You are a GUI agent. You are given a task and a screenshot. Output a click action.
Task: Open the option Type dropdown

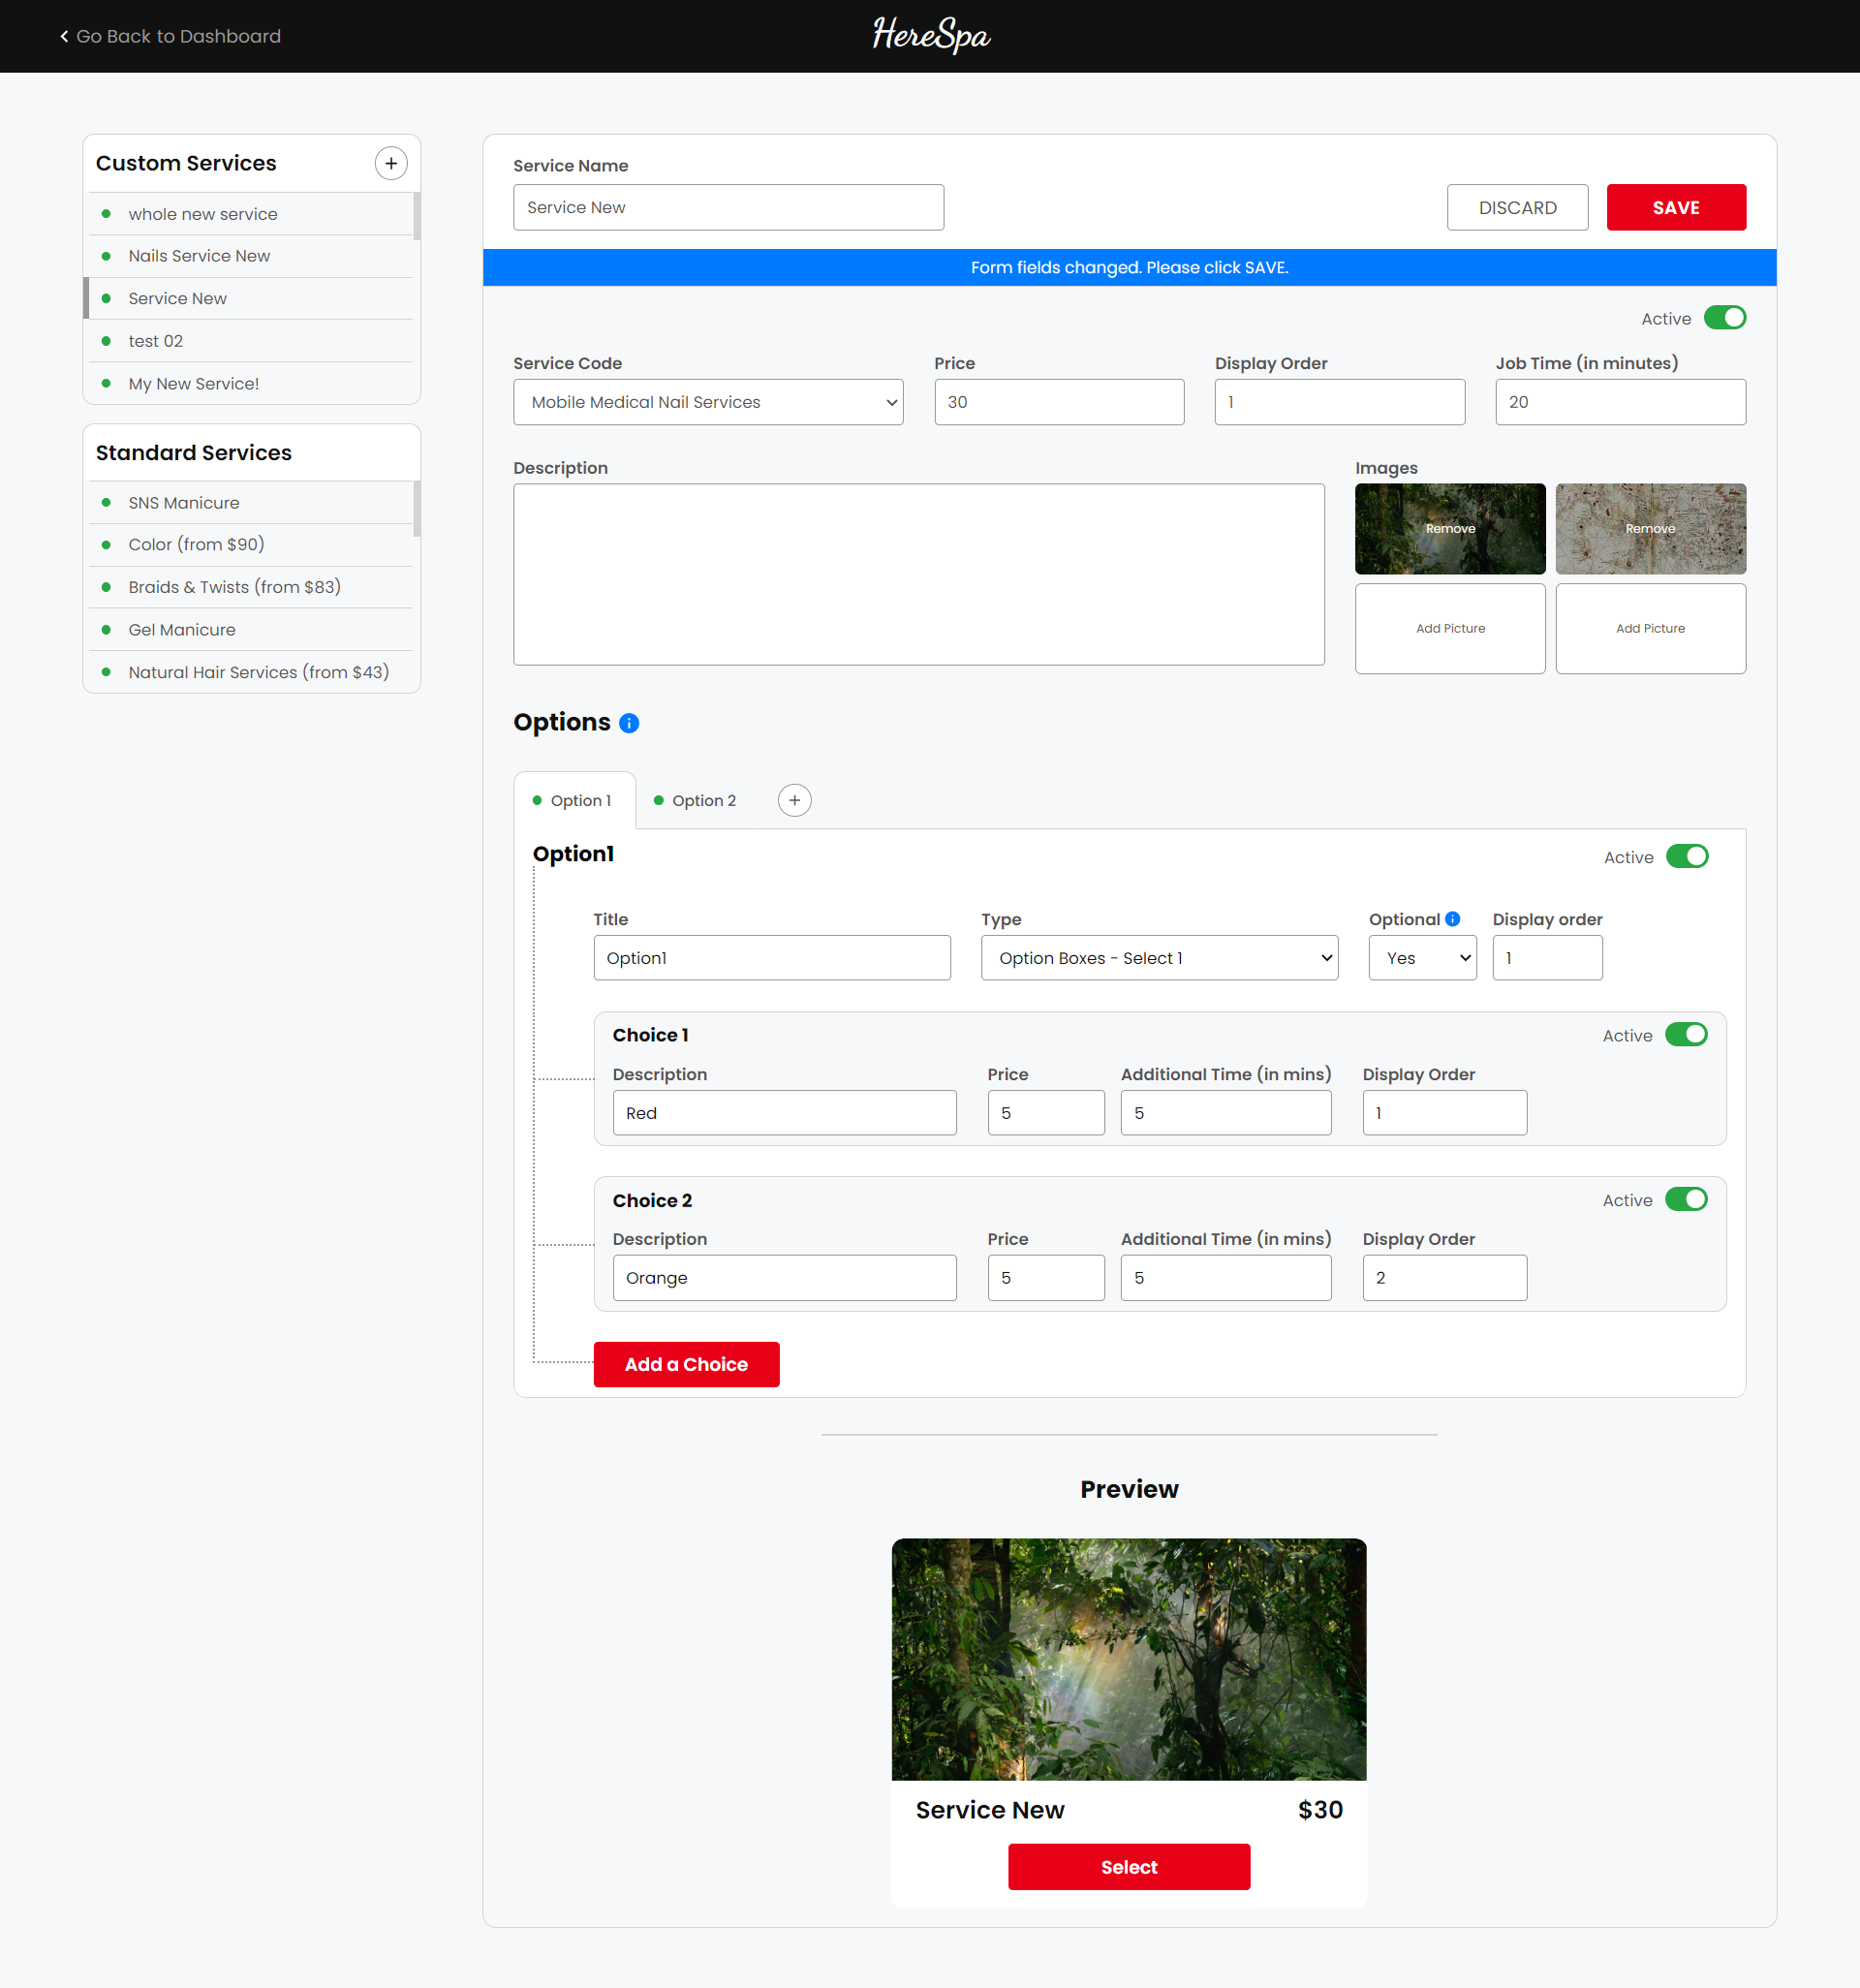tap(1160, 958)
